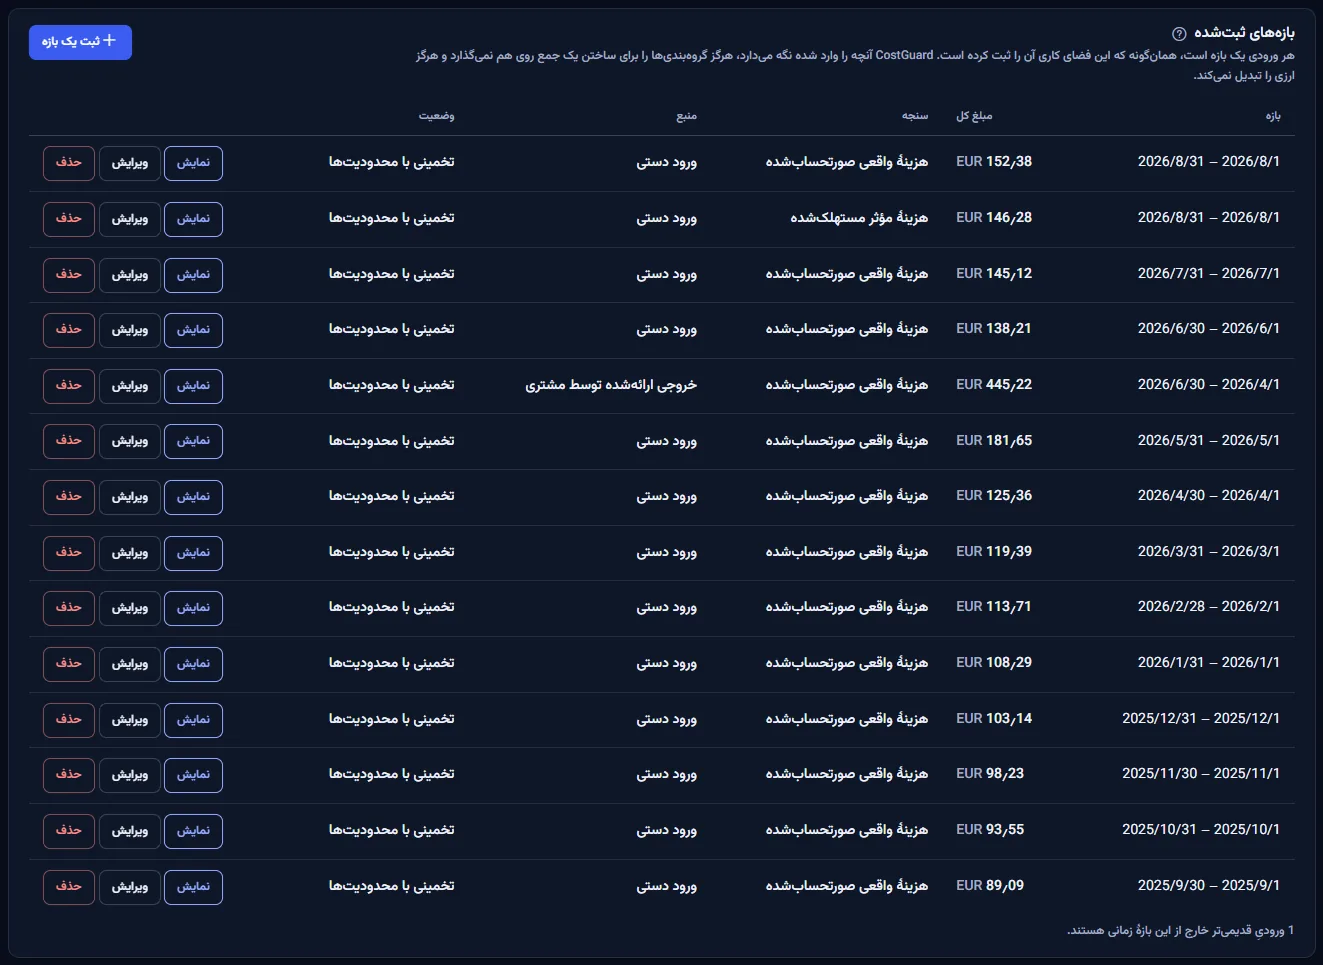This screenshot has height=965, width=1323.
Task: Click the older-entries note below the table
Action: (1180, 930)
